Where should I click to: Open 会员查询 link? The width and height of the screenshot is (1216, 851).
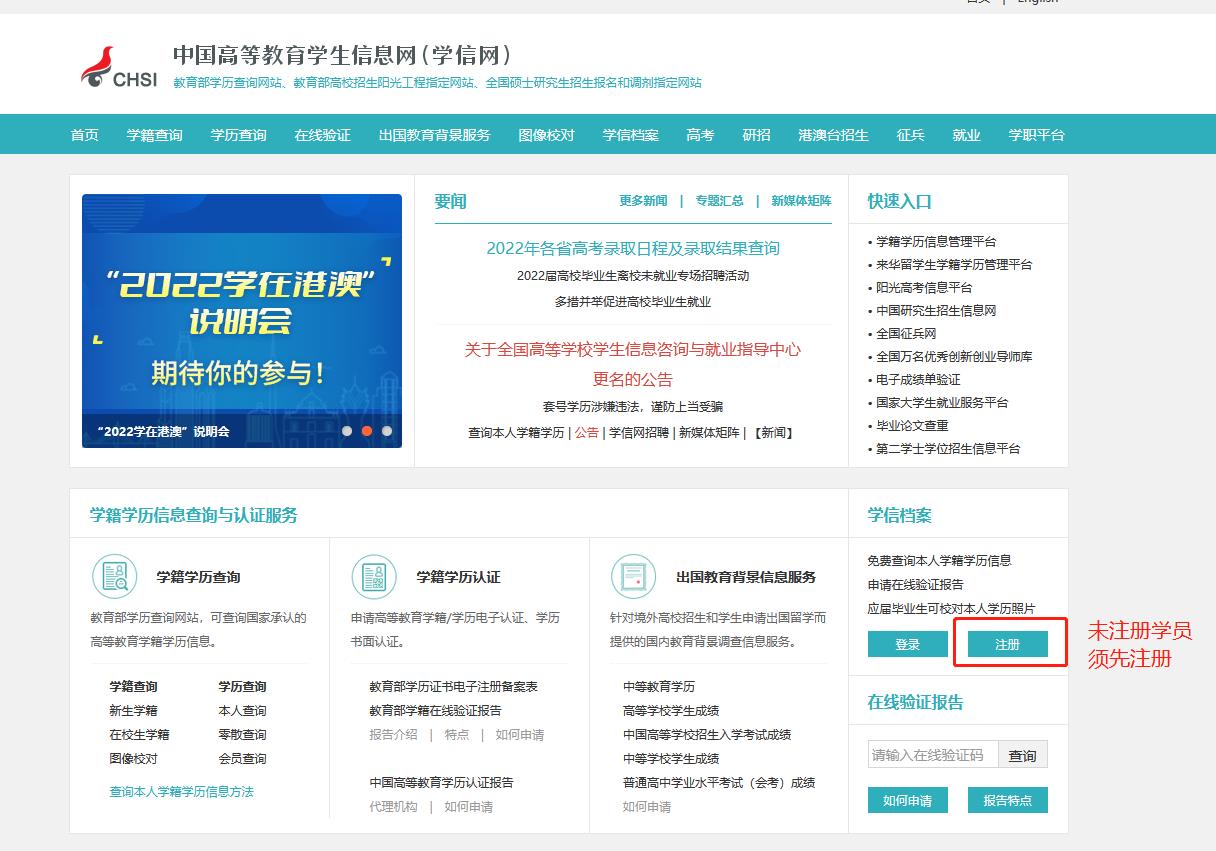(x=242, y=759)
